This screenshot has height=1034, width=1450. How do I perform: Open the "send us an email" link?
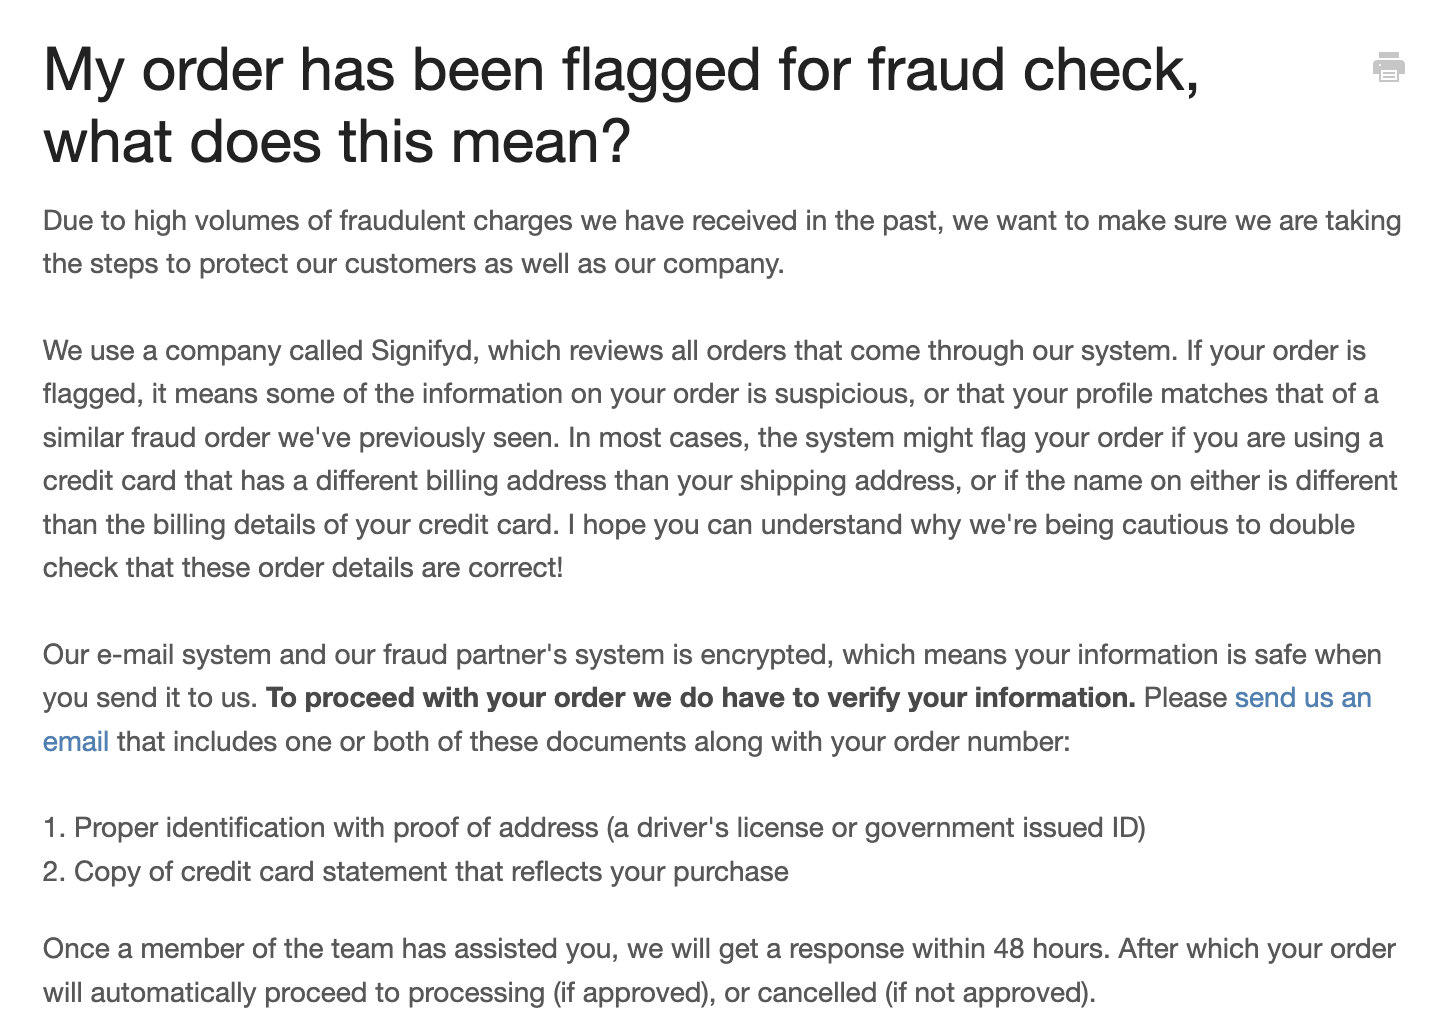pyautogui.click(x=1302, y=698)
